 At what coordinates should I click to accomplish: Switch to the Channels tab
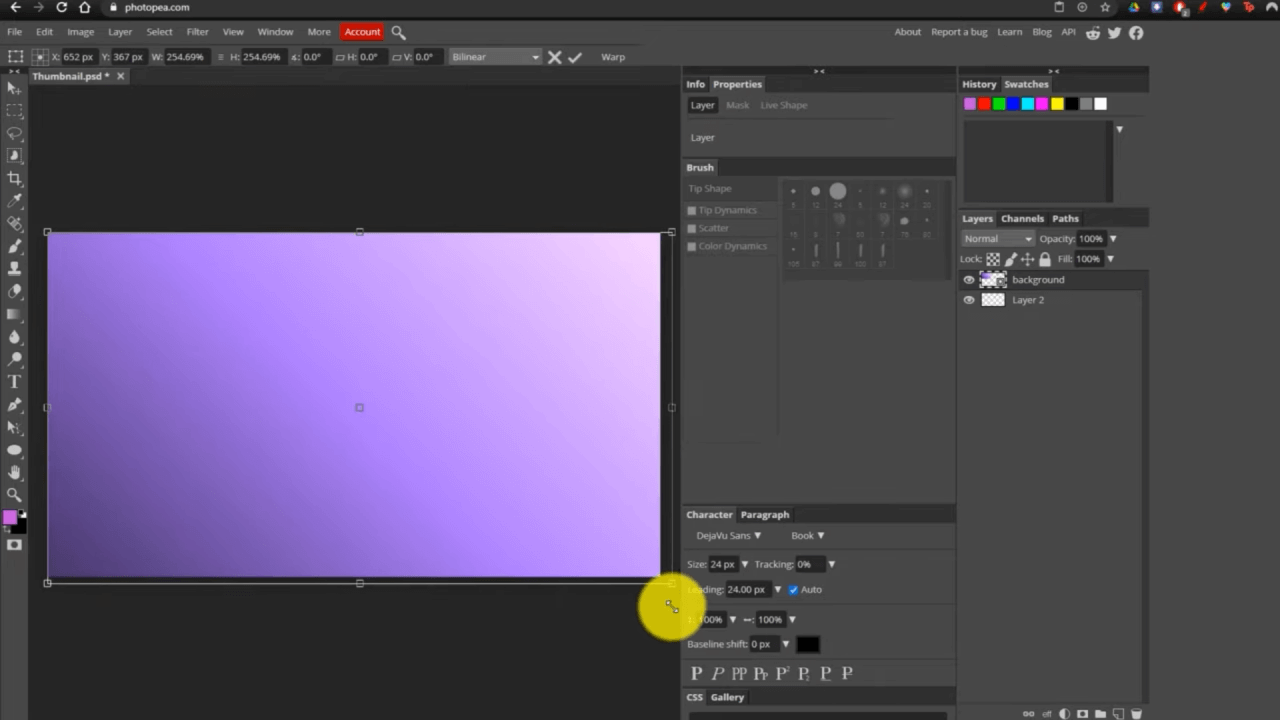point(1022,219)
